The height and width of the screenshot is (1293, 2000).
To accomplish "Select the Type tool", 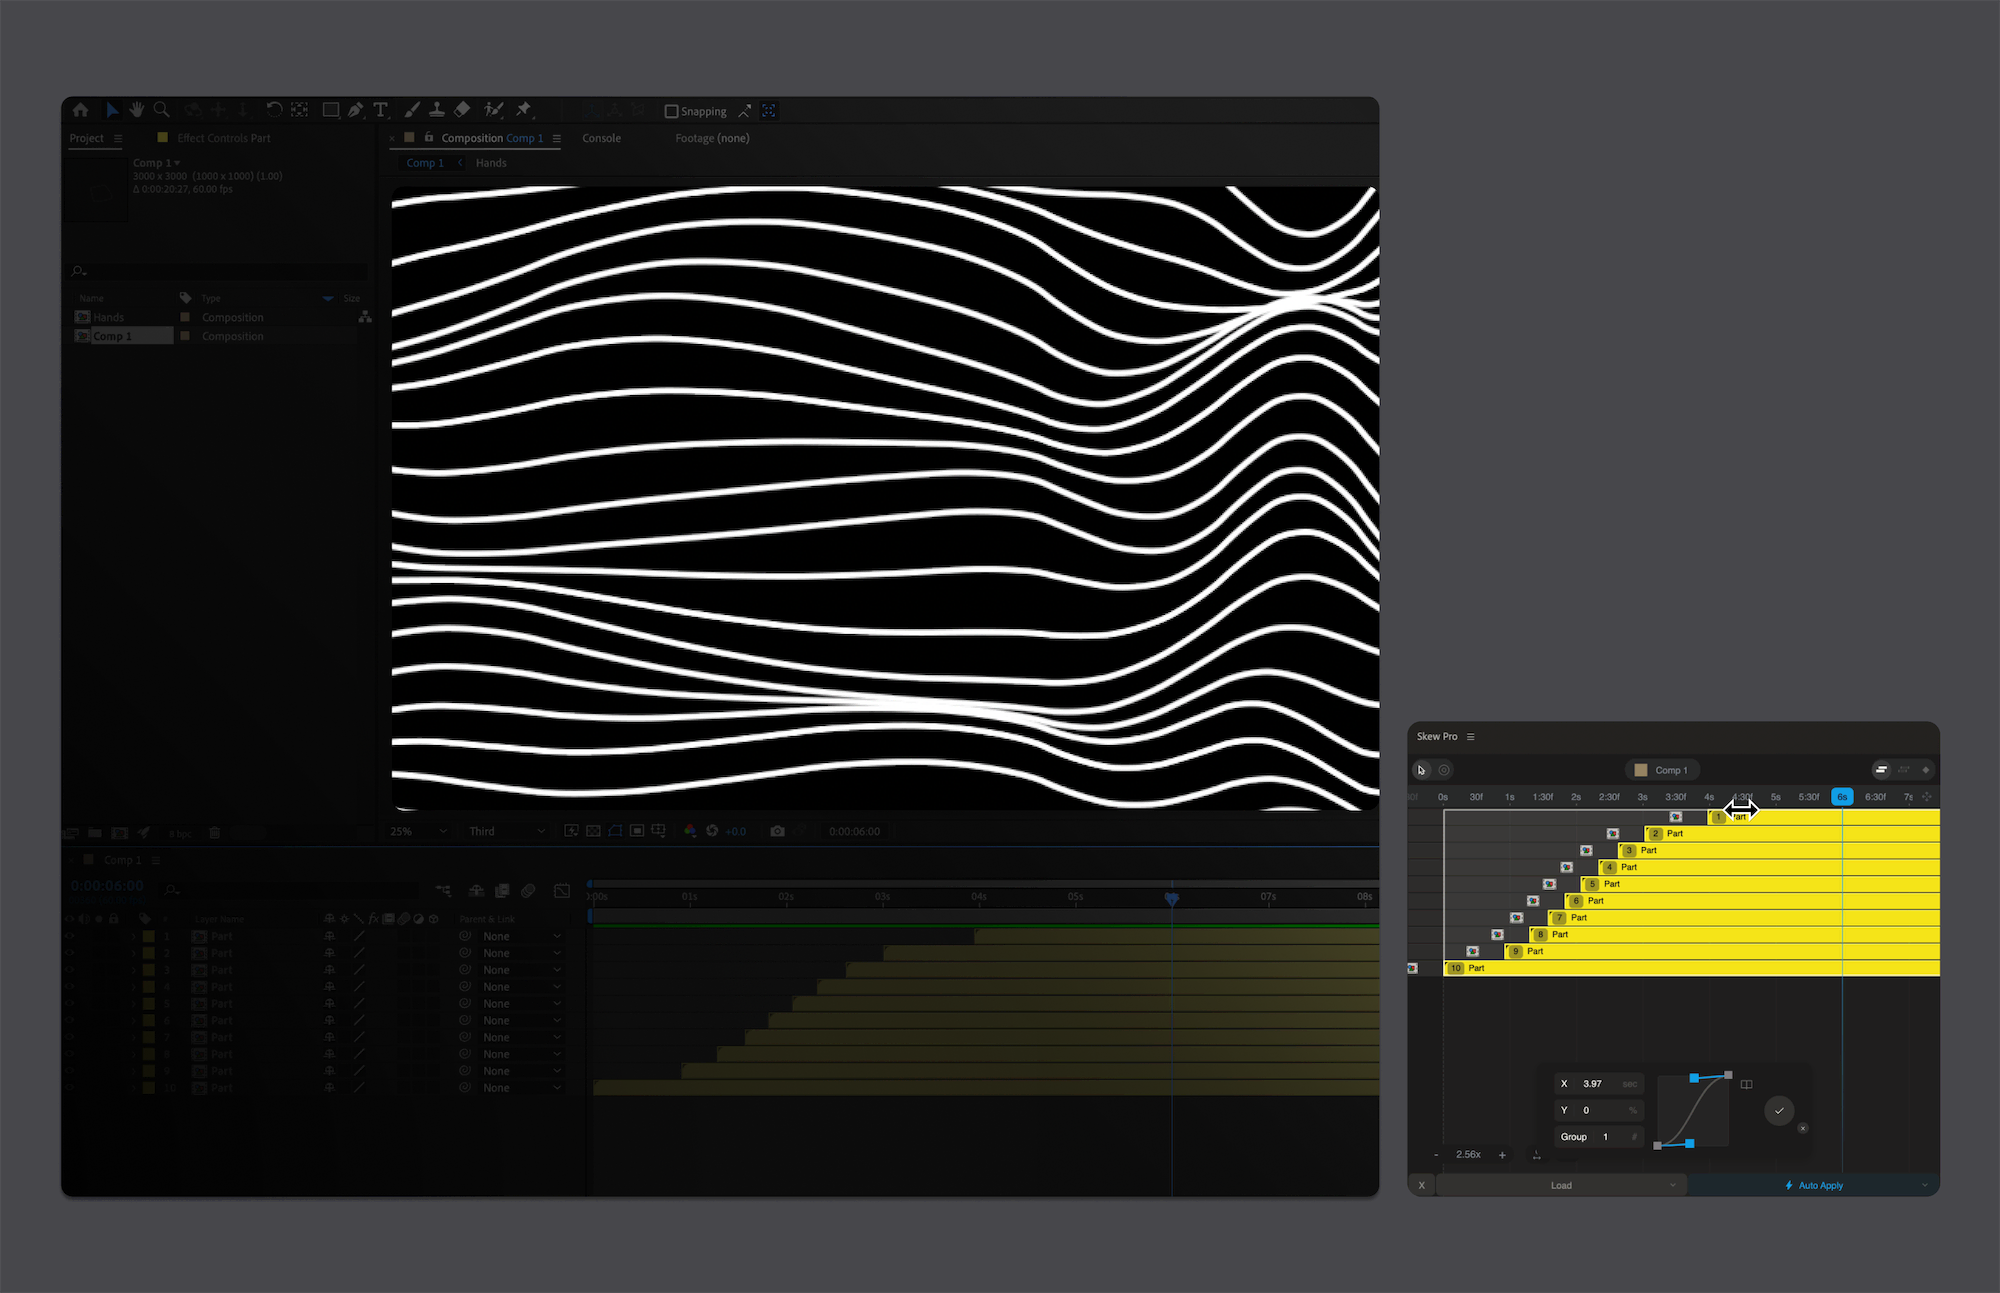I will (380, 110).
